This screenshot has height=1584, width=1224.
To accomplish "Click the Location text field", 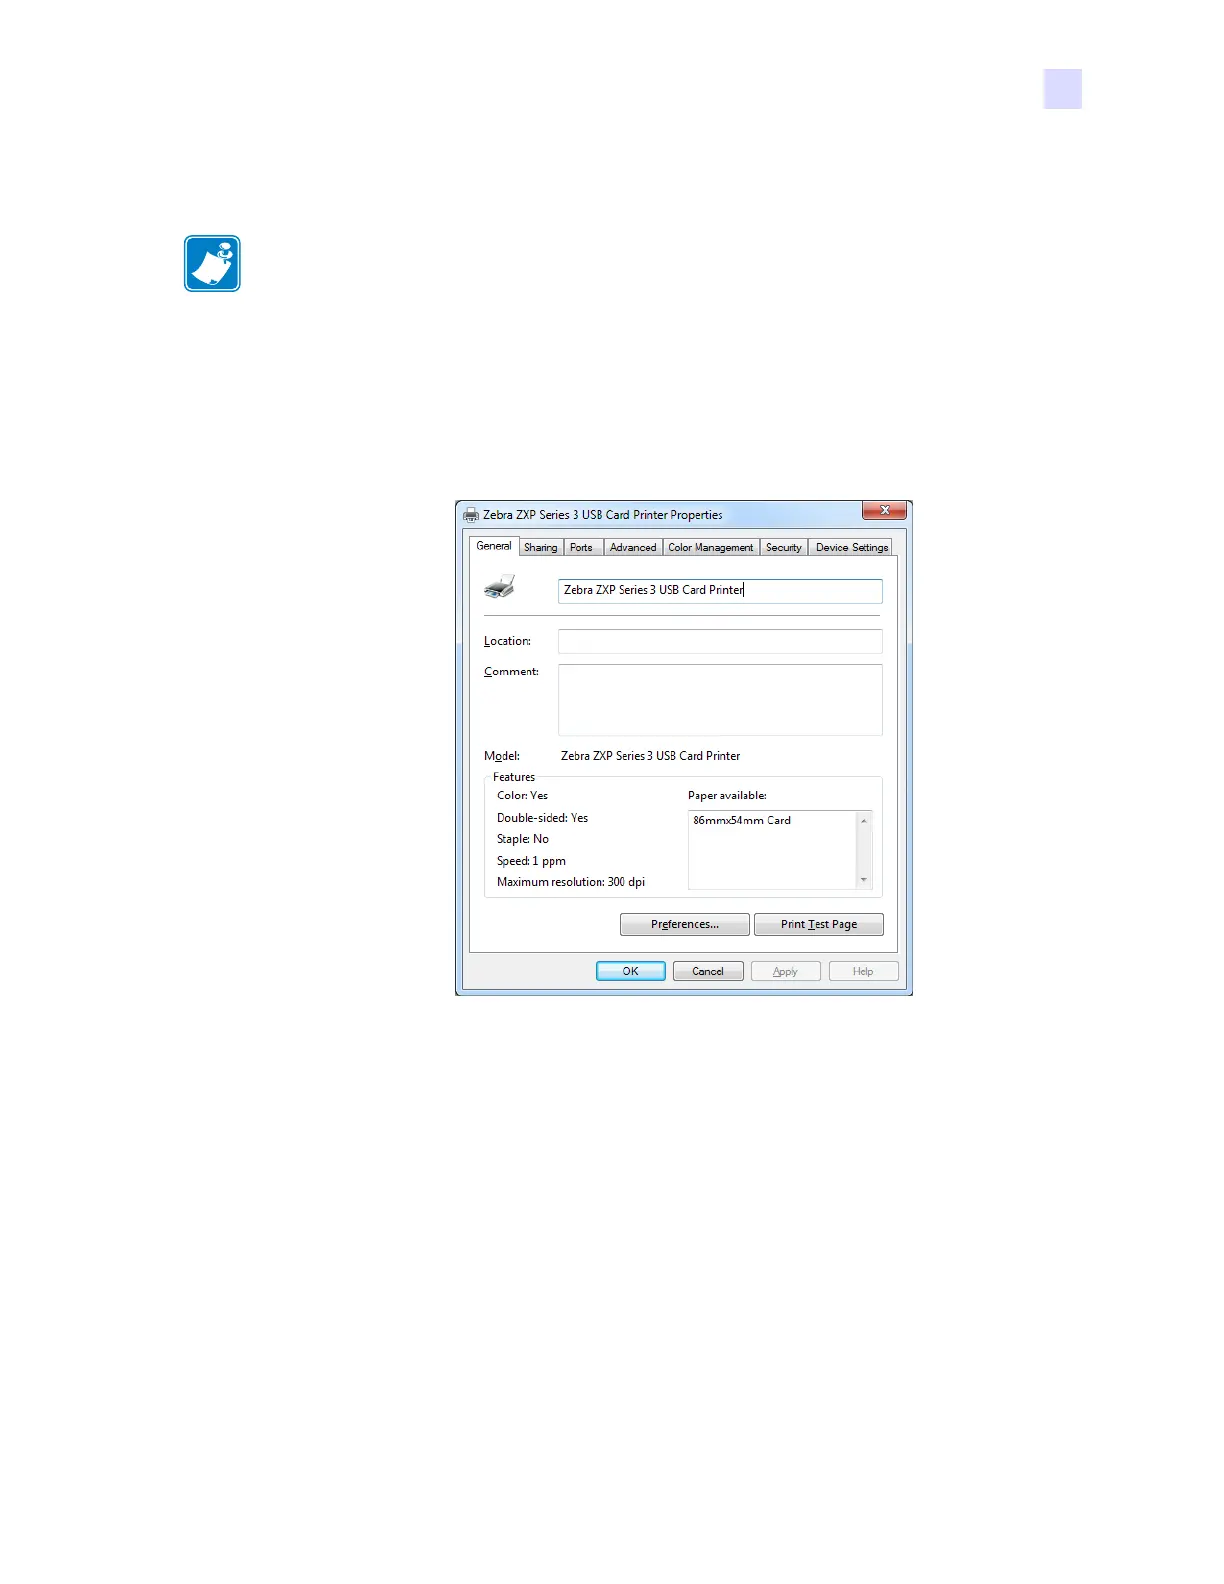I will click(720, 641).
